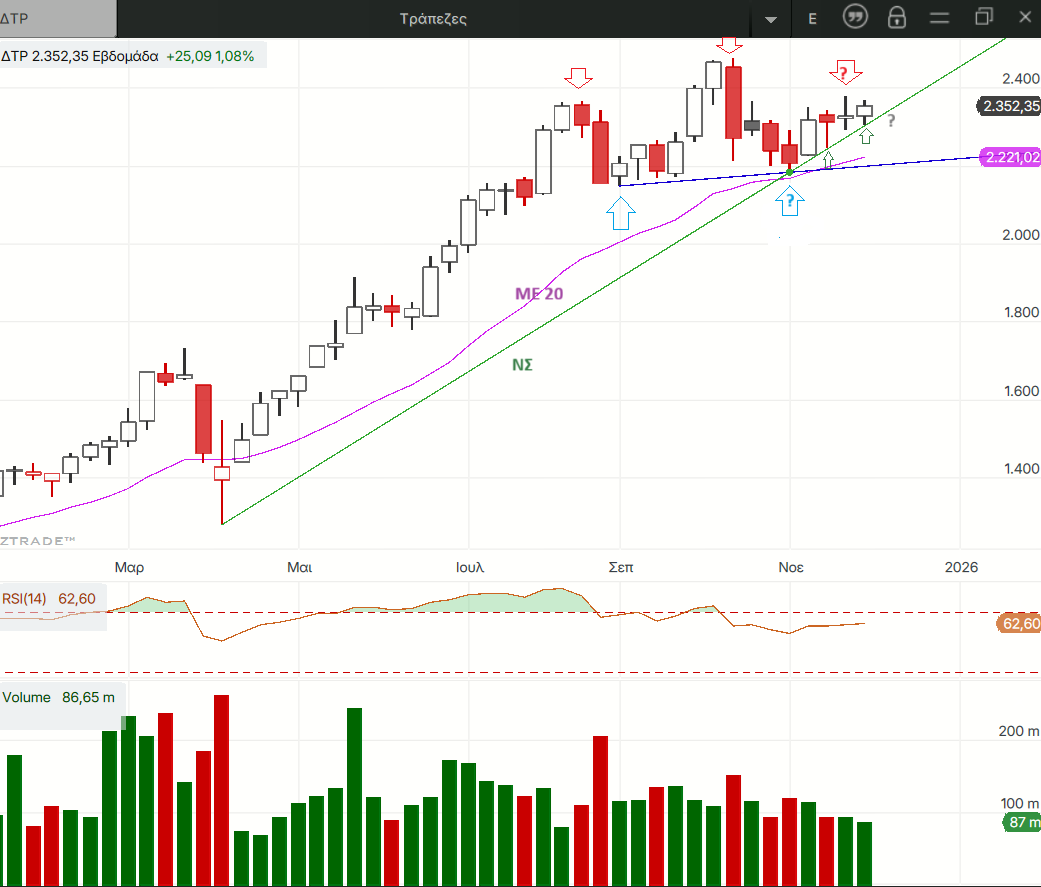Screen dimensions: 1041x887
Task: Click the 2026 label on time axis
Action: click(x=960, y=567)
